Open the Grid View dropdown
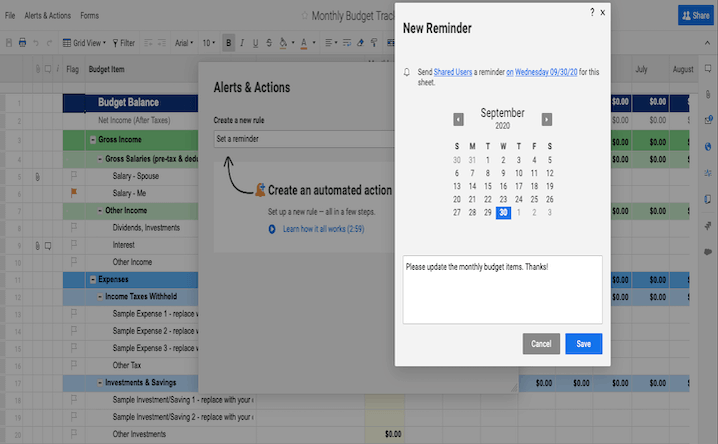The height and width of the screenshot is (444, 718). pyautogui.click(x=84, y=43)
